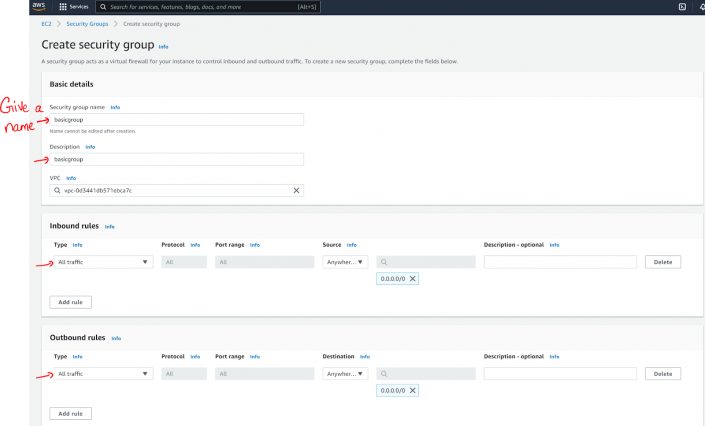Open outbound Destination Anywhere dropdown
This screenshot has width=705, height=426.
346,374
